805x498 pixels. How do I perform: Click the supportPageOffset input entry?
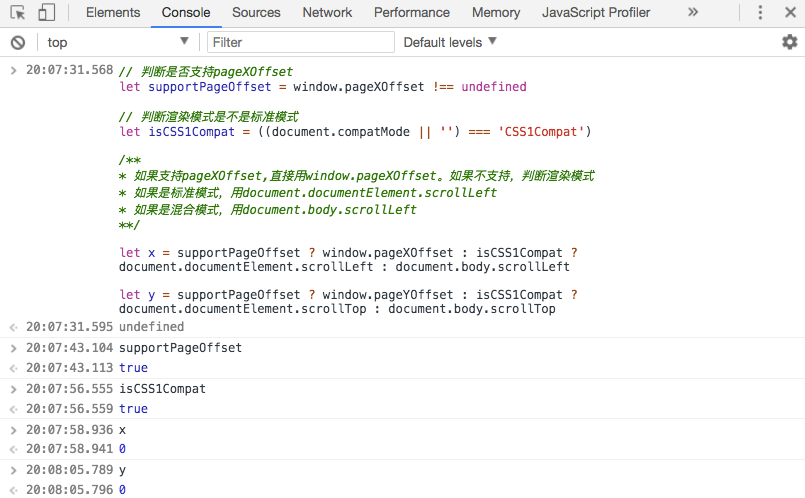[180, 348]
